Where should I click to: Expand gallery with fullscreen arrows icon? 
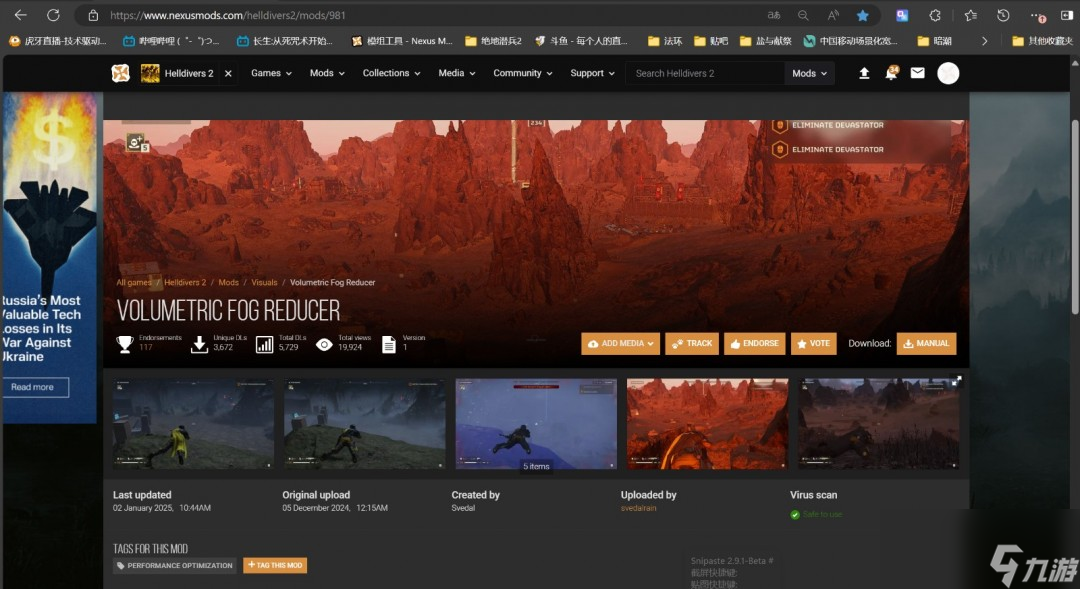[x=956, y=380]
